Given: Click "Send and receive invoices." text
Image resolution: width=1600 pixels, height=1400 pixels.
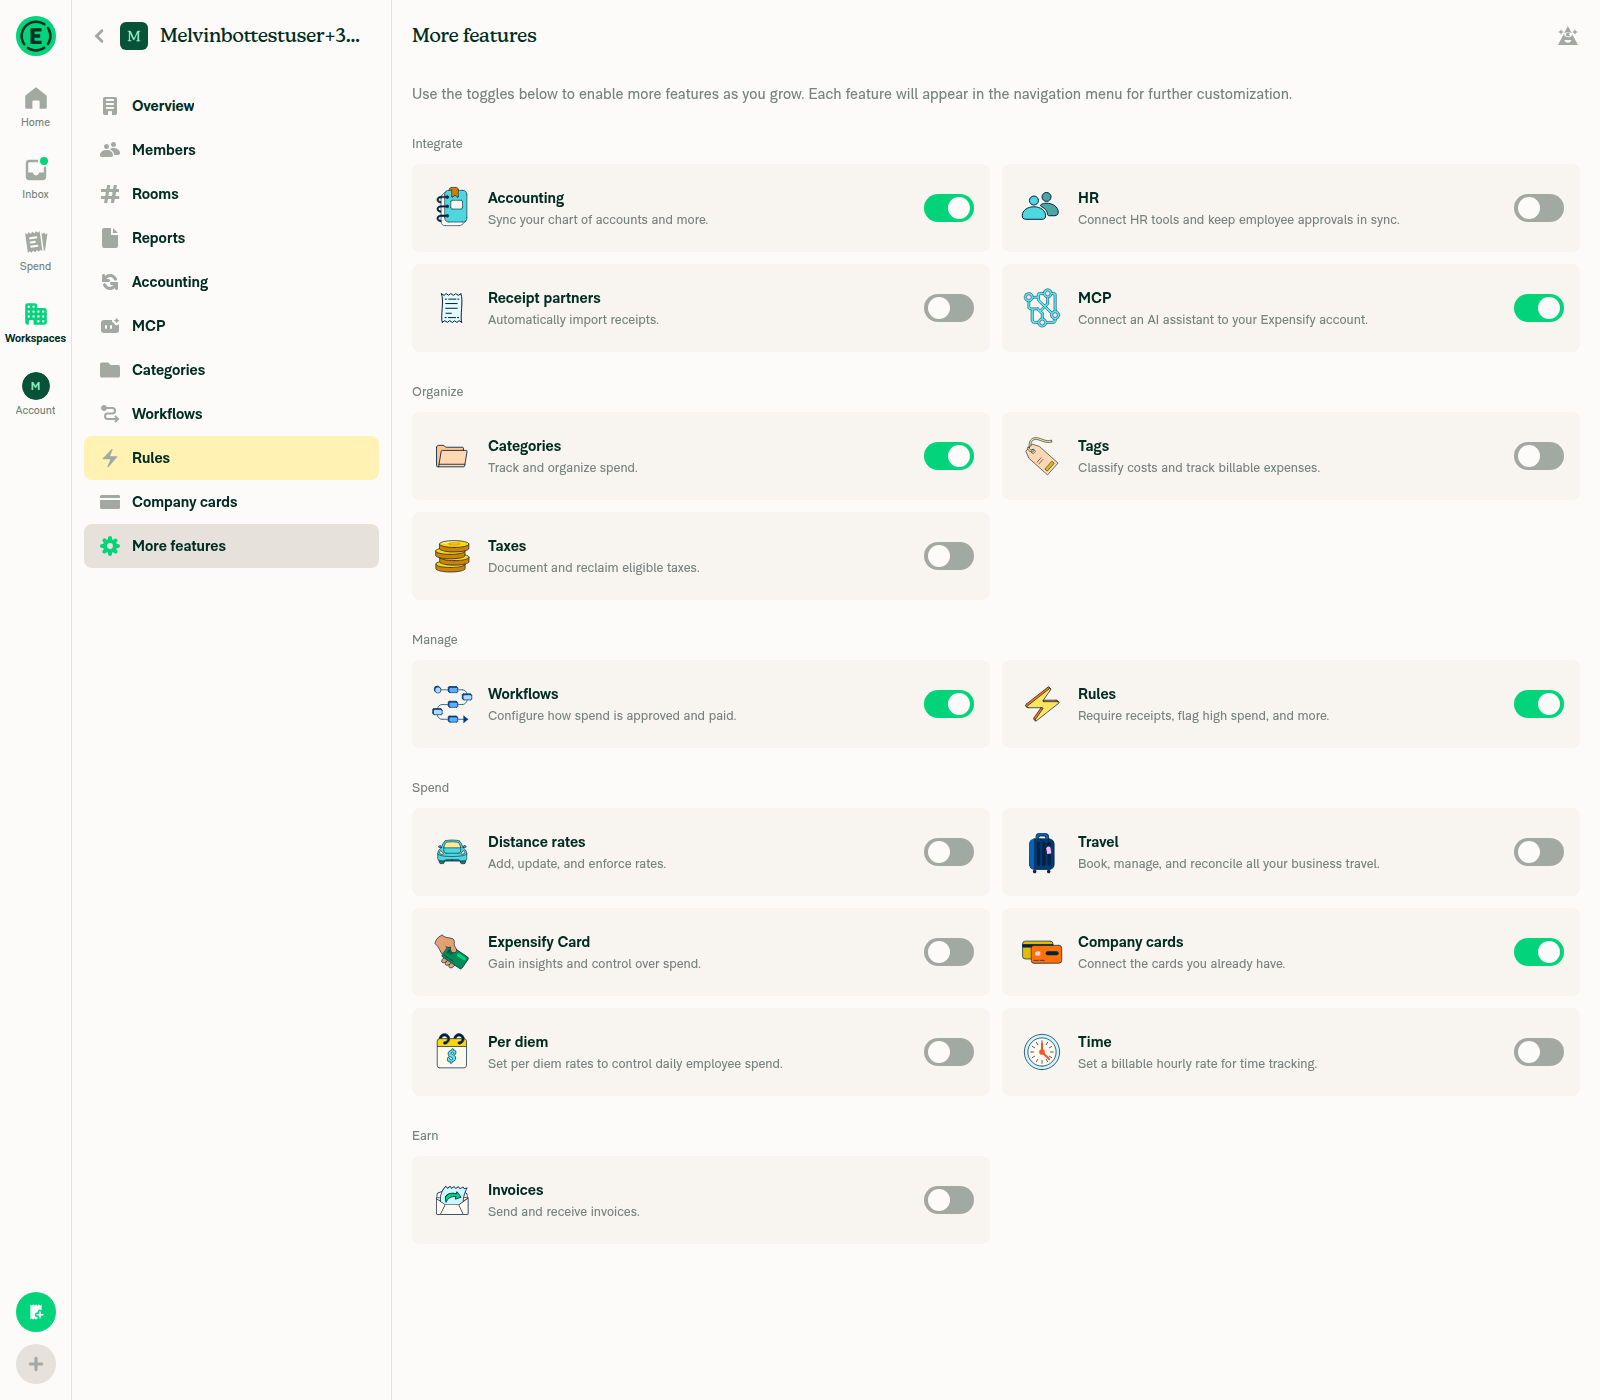Looking at the screenshot, I should pos(563,1212).
